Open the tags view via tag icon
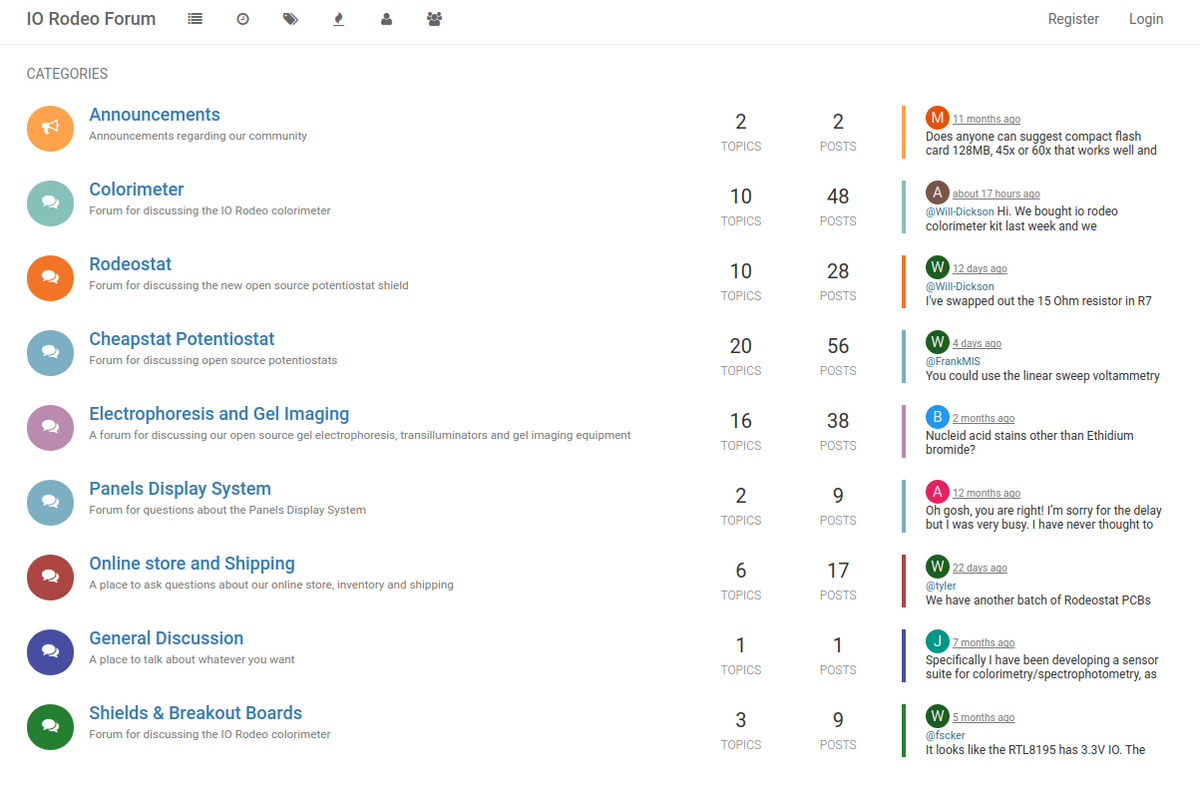 point(290,18)
